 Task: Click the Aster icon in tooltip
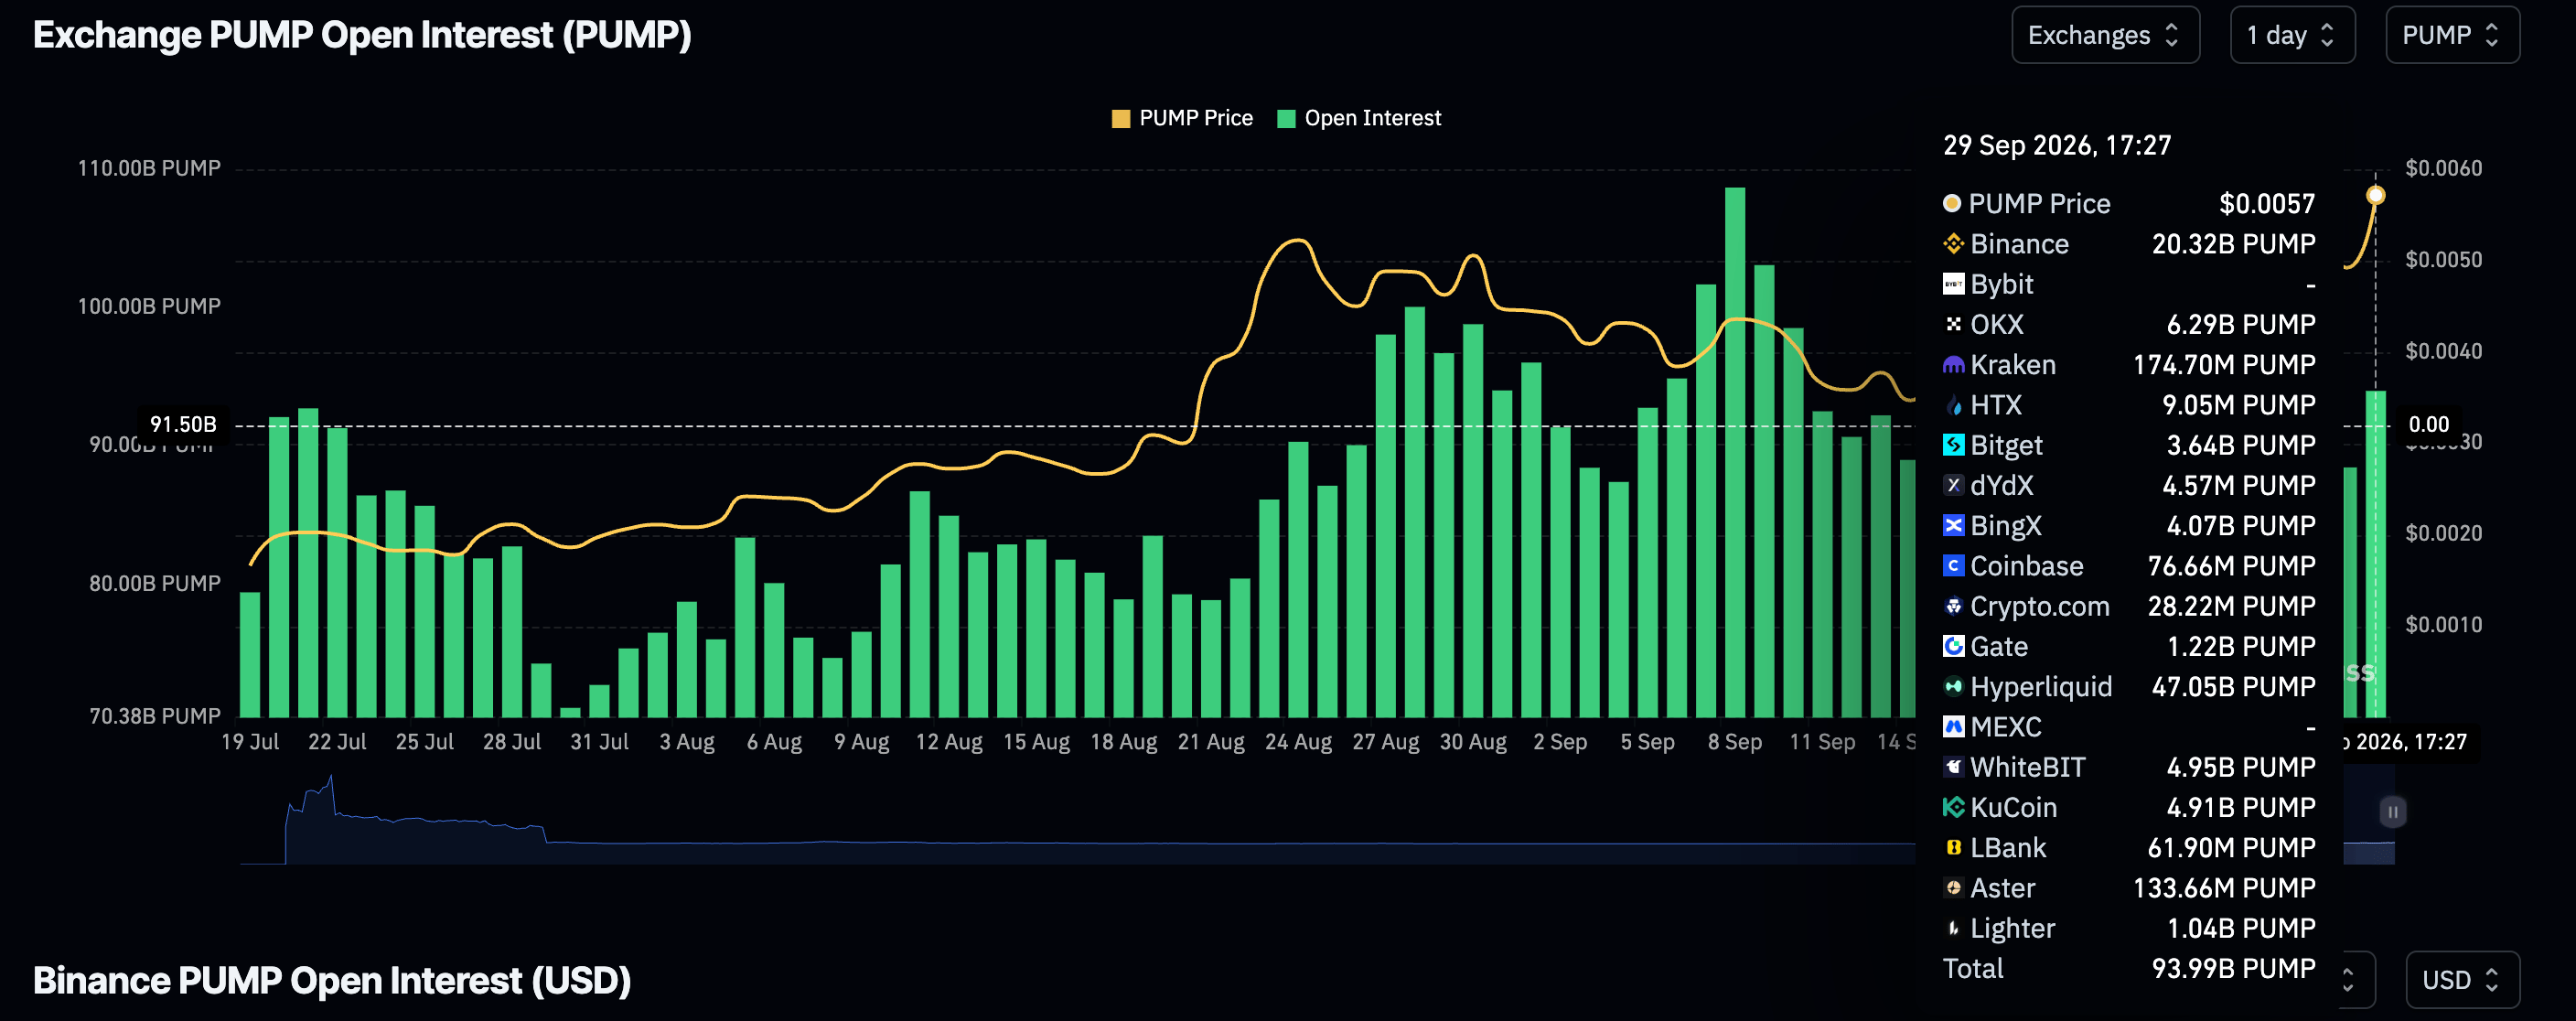(x=1953, y=888)
